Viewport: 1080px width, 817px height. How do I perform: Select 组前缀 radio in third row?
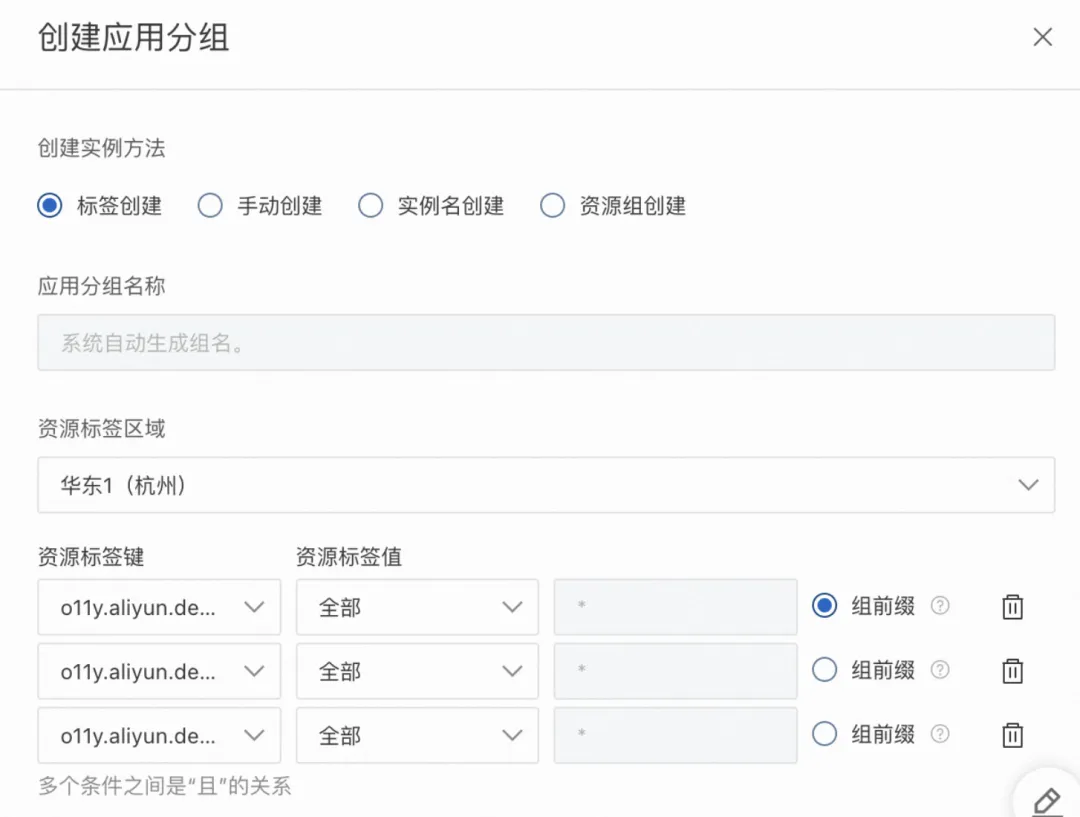click(824, 734)
